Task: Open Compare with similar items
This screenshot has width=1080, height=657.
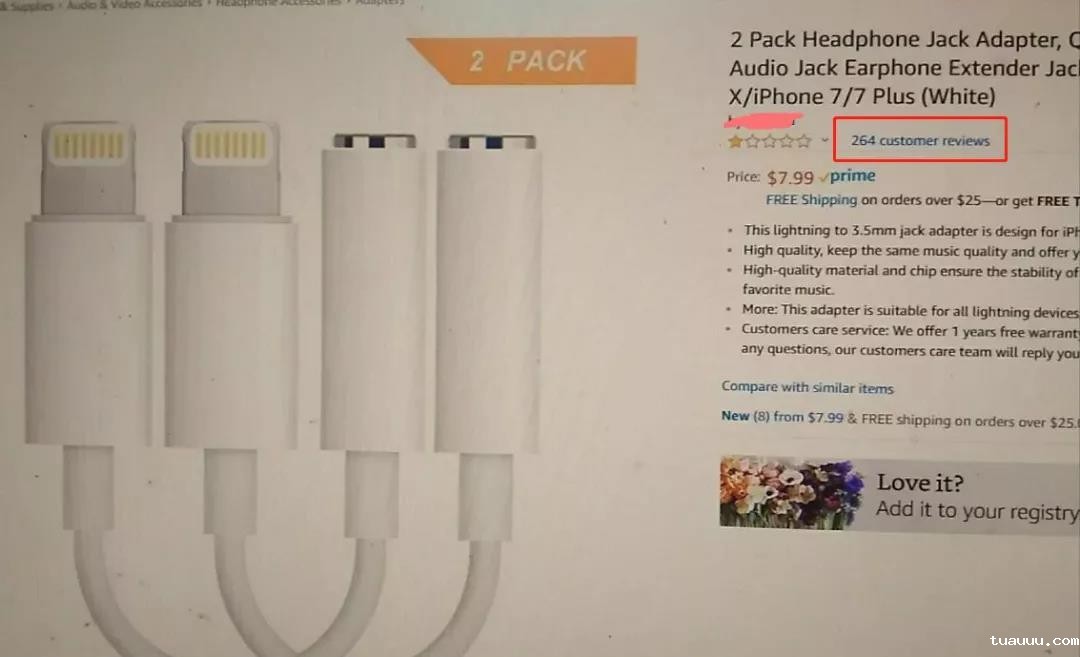Action: point(807,387)
